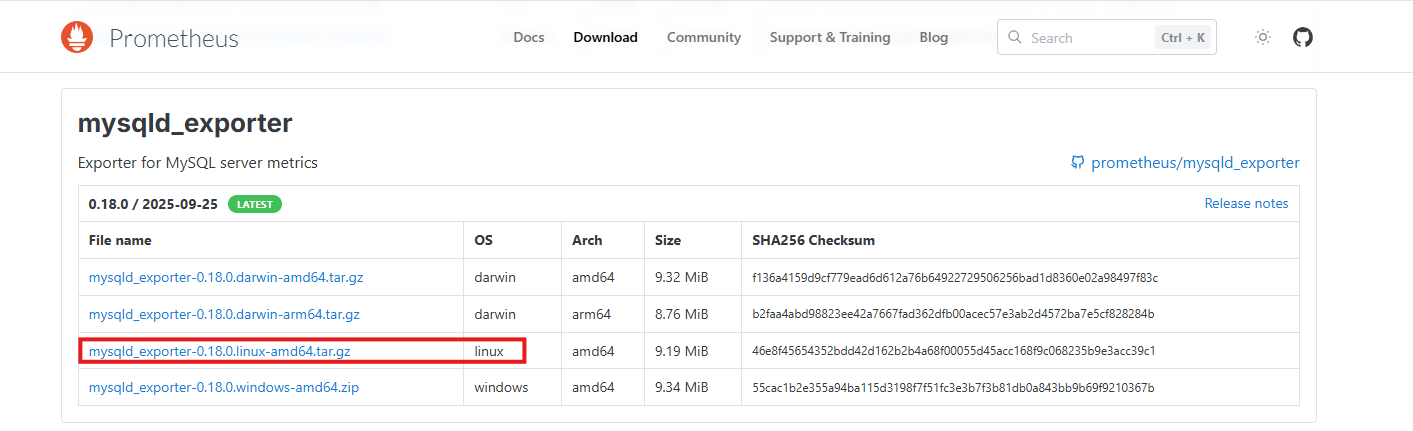Download mysqld_exporter-0.18.0.windows-amd64.zip

coord(223,387)
